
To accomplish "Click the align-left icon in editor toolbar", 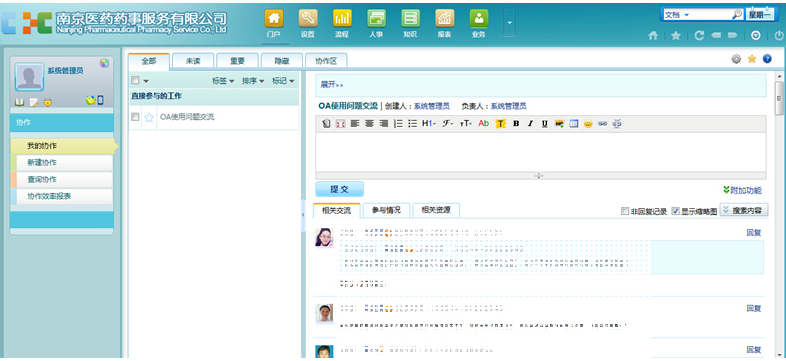I will tap(355, 123).
